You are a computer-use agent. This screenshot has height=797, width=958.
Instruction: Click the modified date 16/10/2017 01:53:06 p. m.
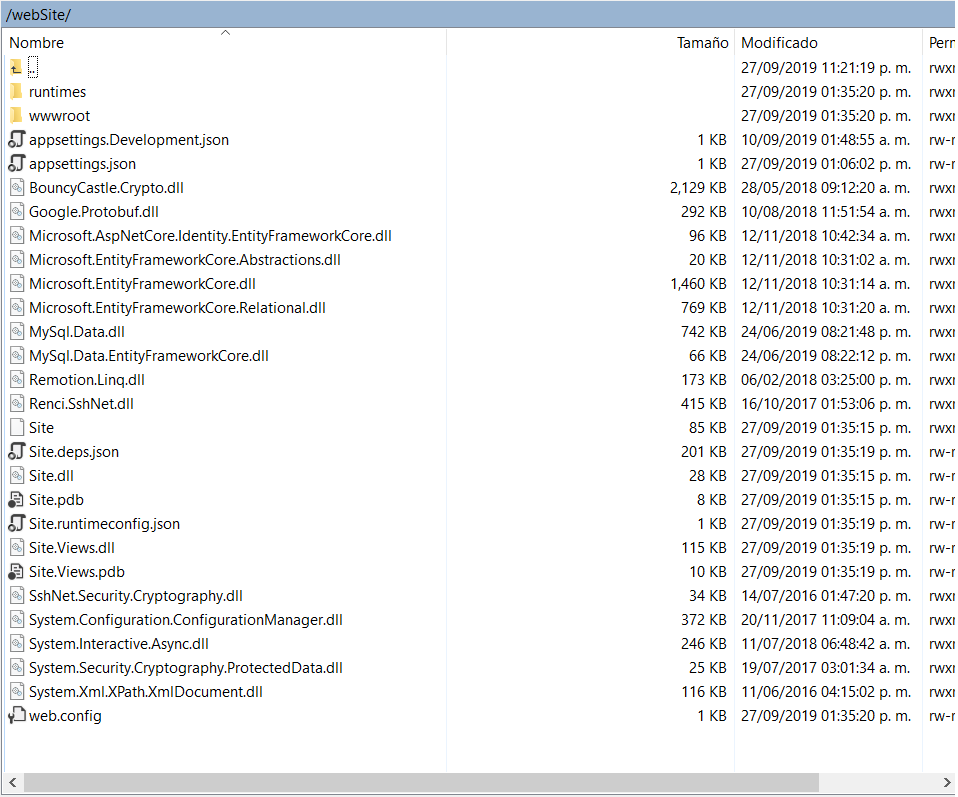[x=826, y=403]
